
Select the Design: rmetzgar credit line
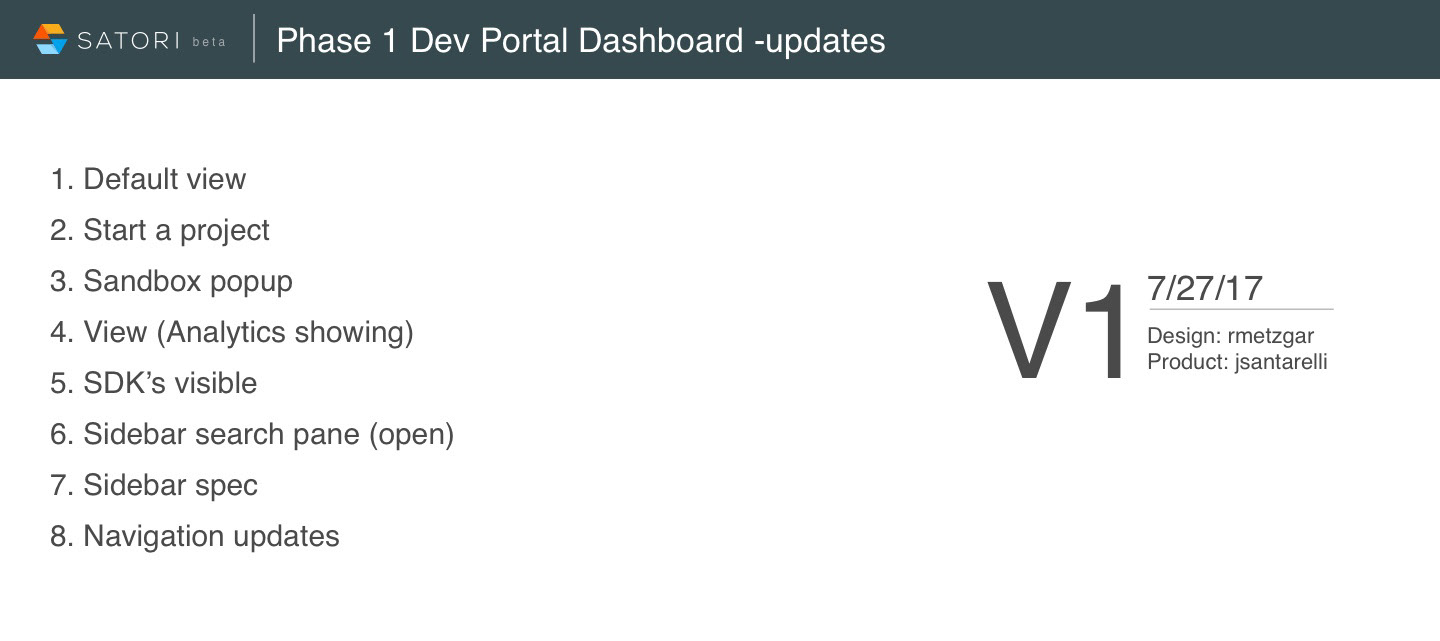tap(1231, 336)
